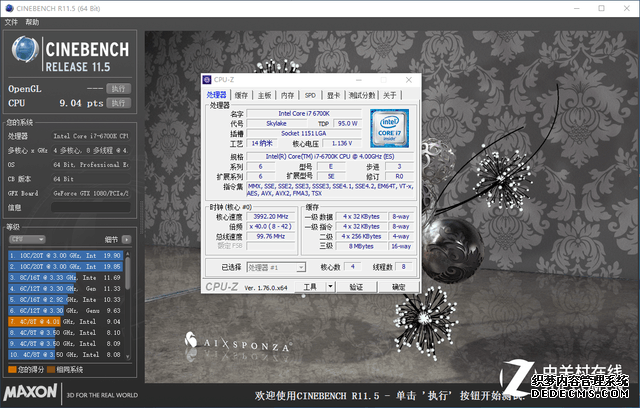Click the MAXON logo
The height and width of the screenshot is (408, 640).
point(30,392)
